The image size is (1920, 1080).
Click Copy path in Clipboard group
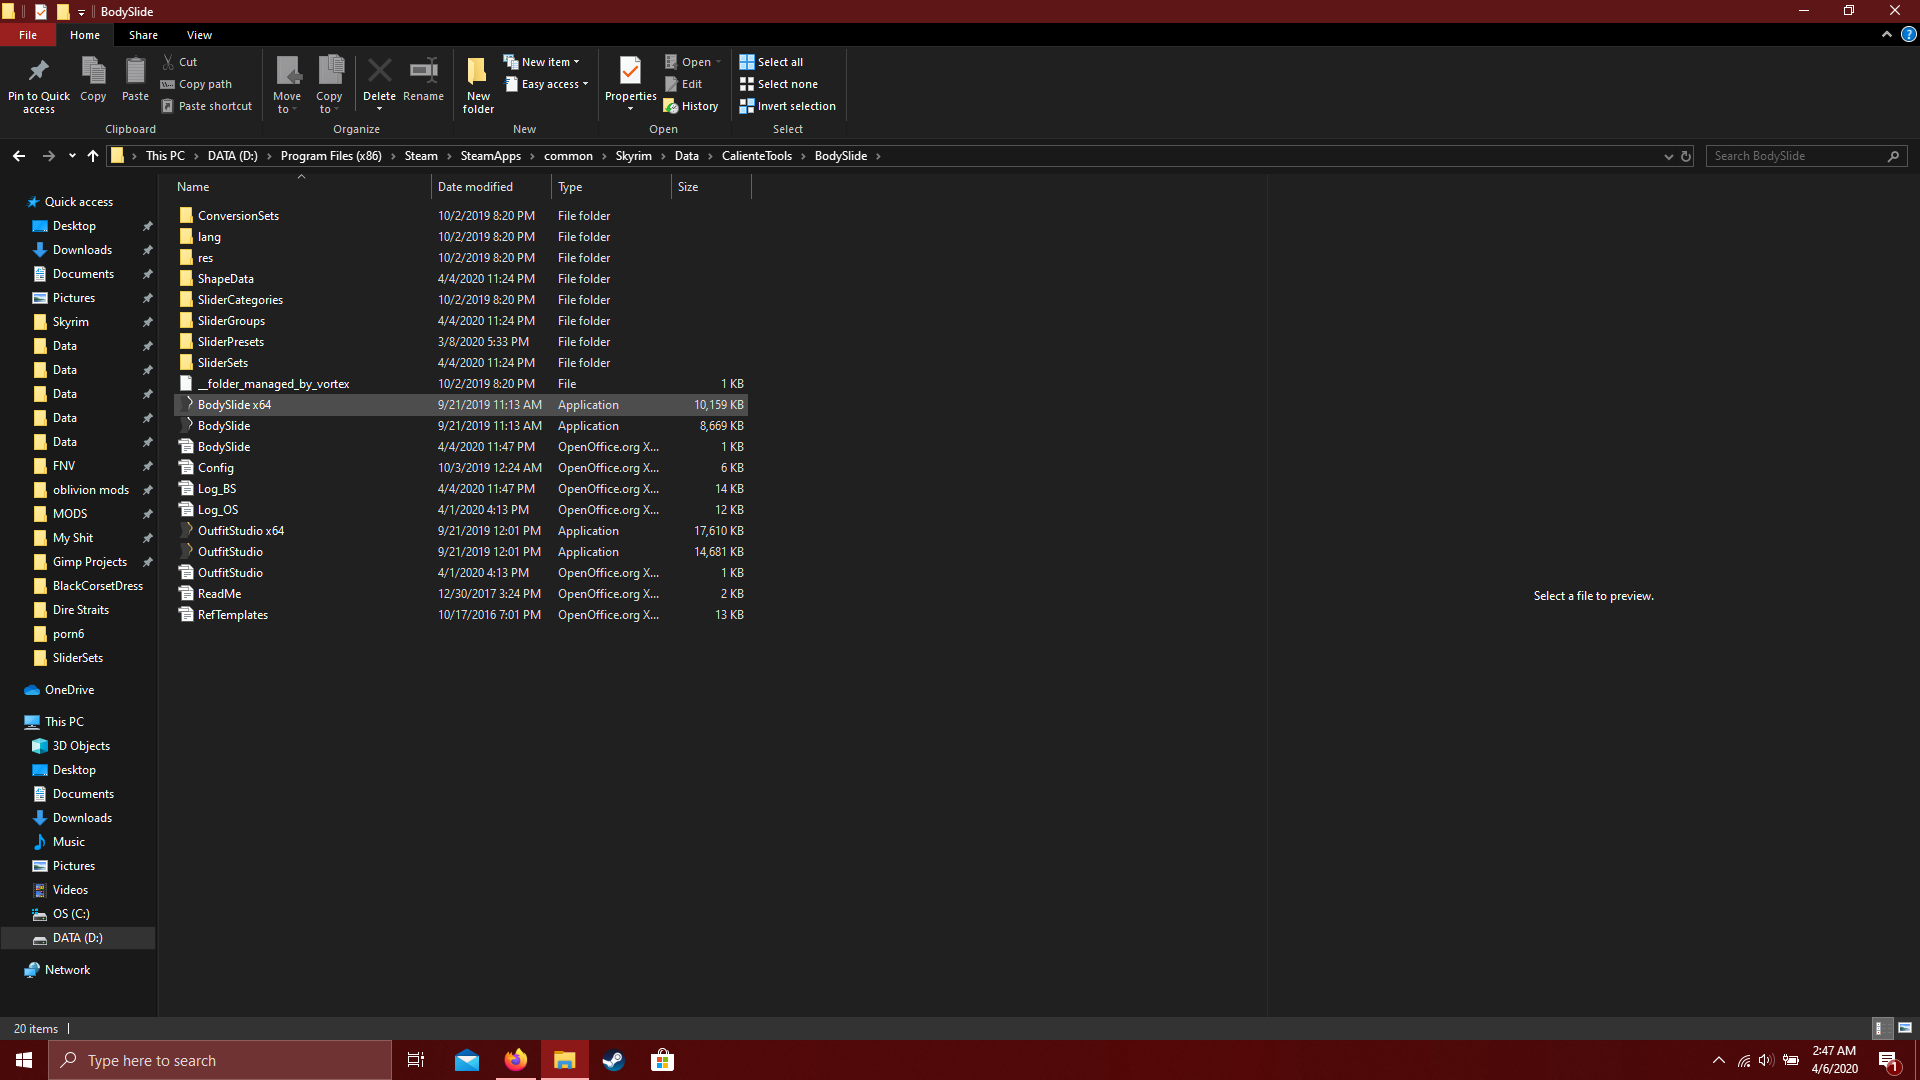[197, 84]
